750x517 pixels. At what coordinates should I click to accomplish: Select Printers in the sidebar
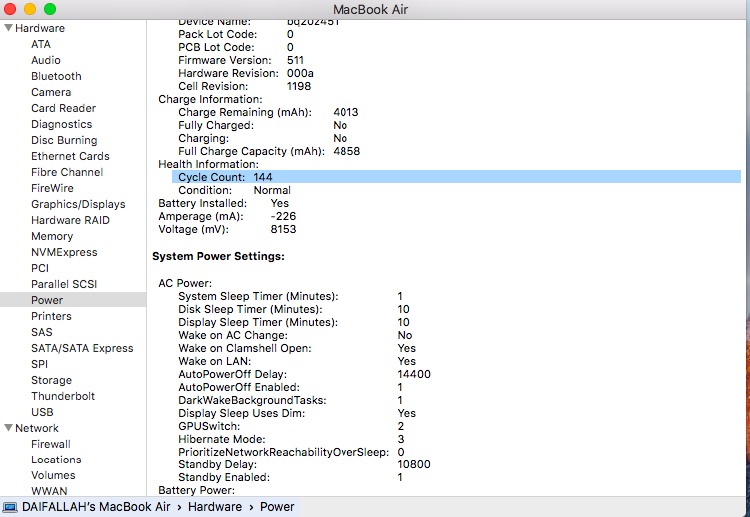click(51, 316)
